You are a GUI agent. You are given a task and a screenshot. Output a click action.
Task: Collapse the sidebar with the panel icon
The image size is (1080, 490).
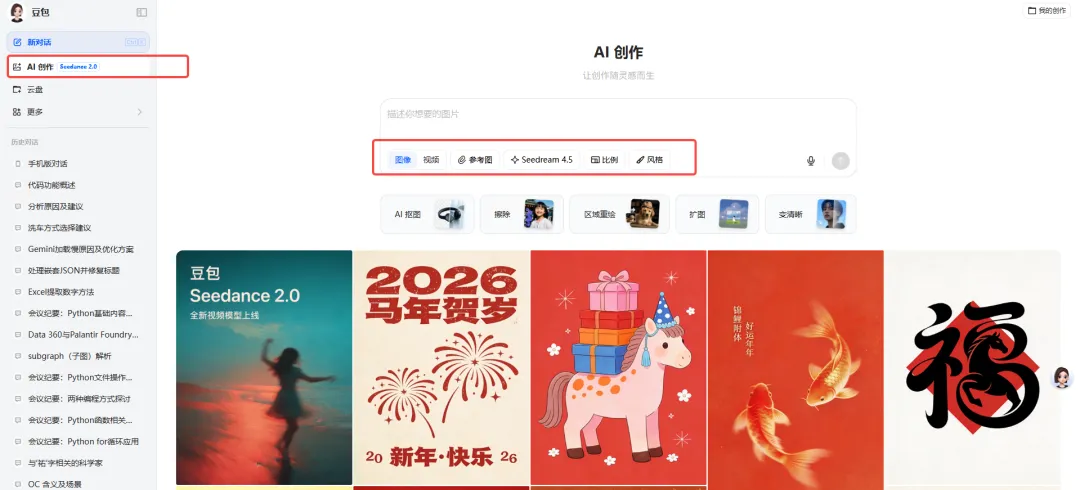(x=142, y=12)
